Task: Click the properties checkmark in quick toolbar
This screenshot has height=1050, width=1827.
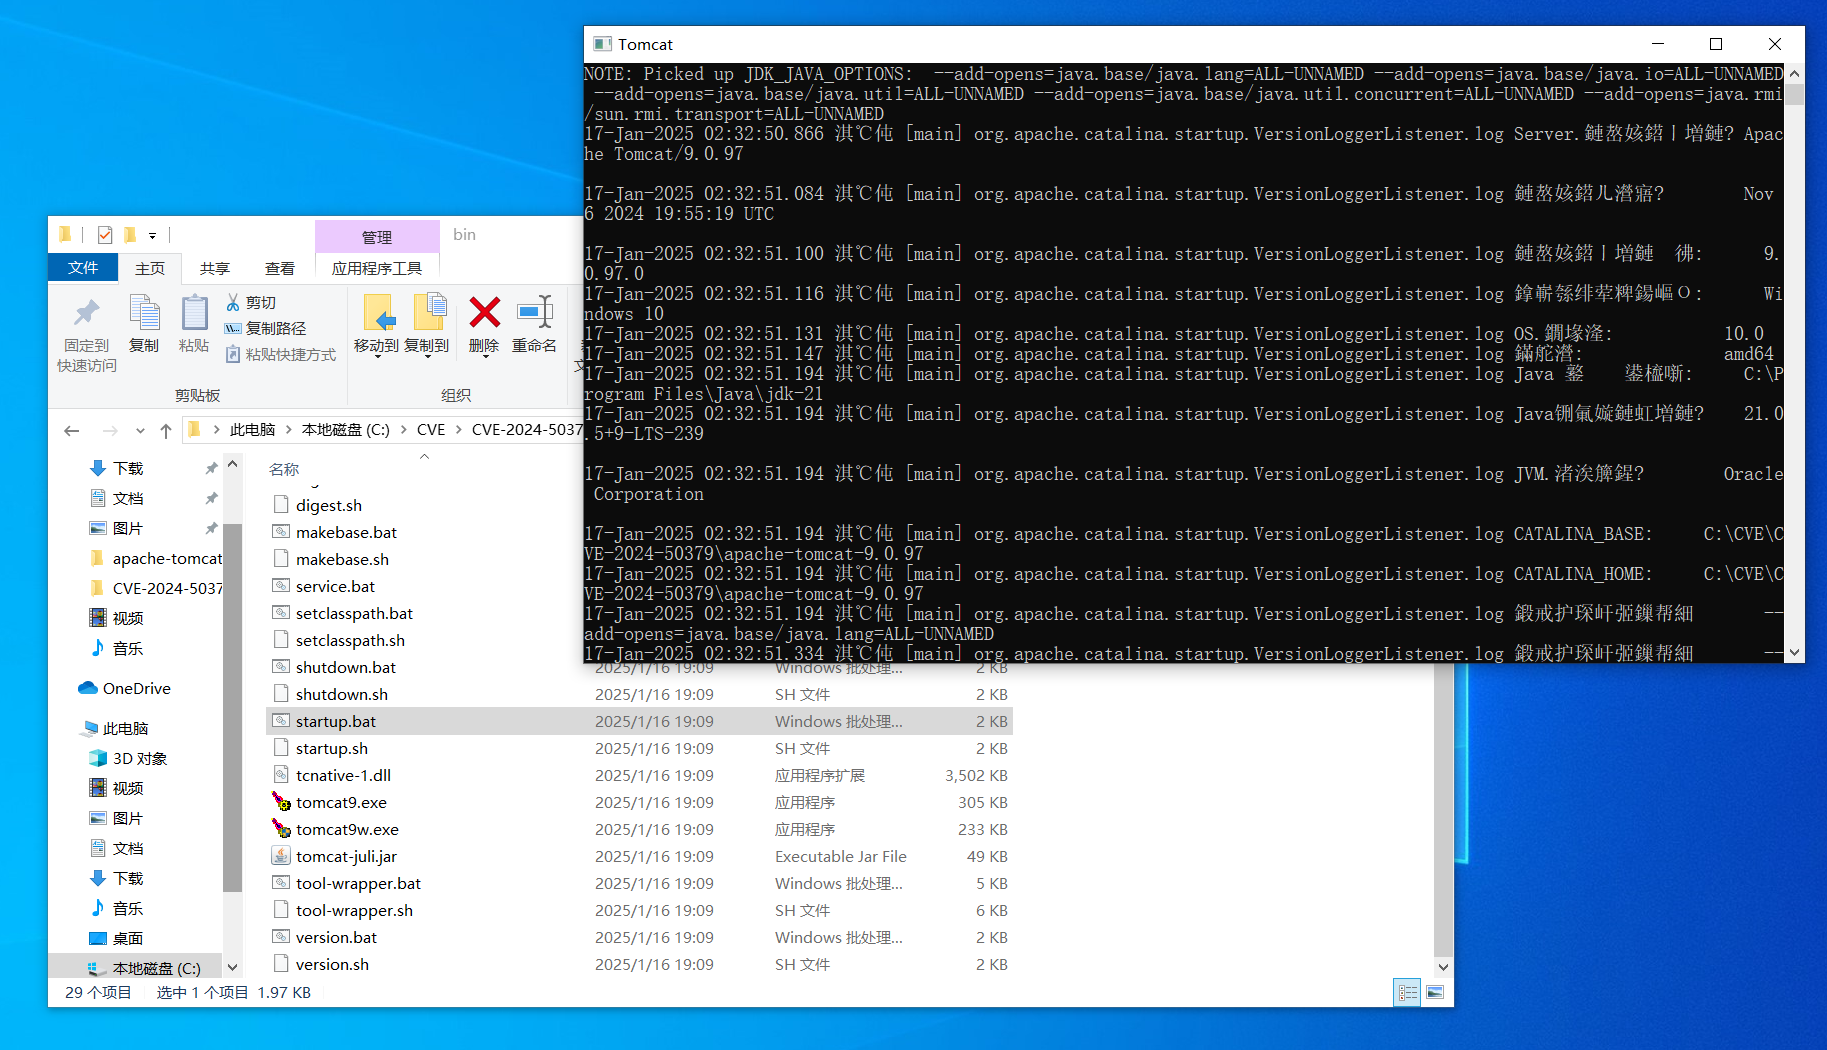Action: coord(105,235)
